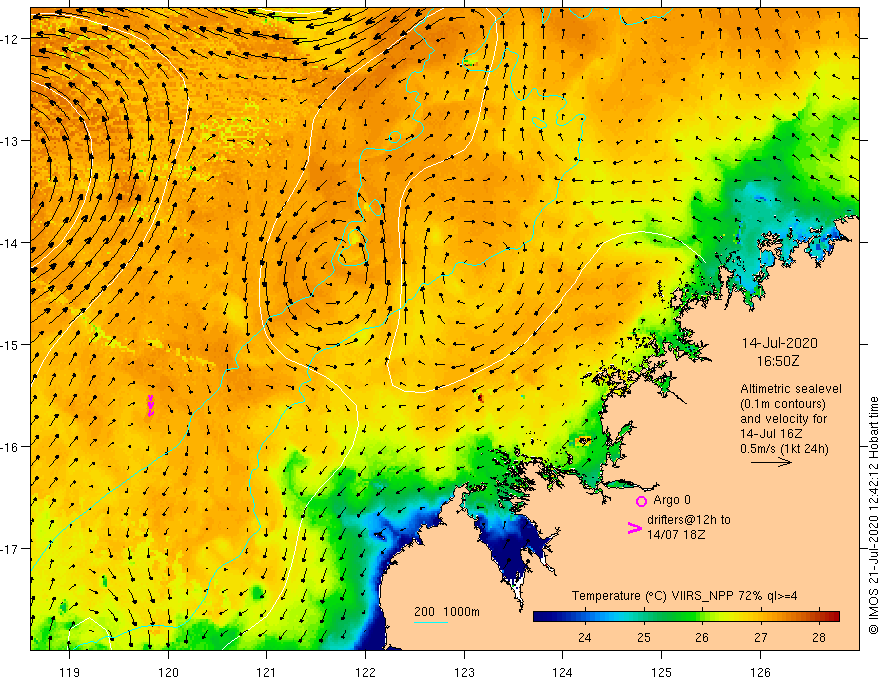Viewport: 880px width, 680px height.
Task: Click the '14/07 18Z' legend text
Action: click(x=676, y=535)
